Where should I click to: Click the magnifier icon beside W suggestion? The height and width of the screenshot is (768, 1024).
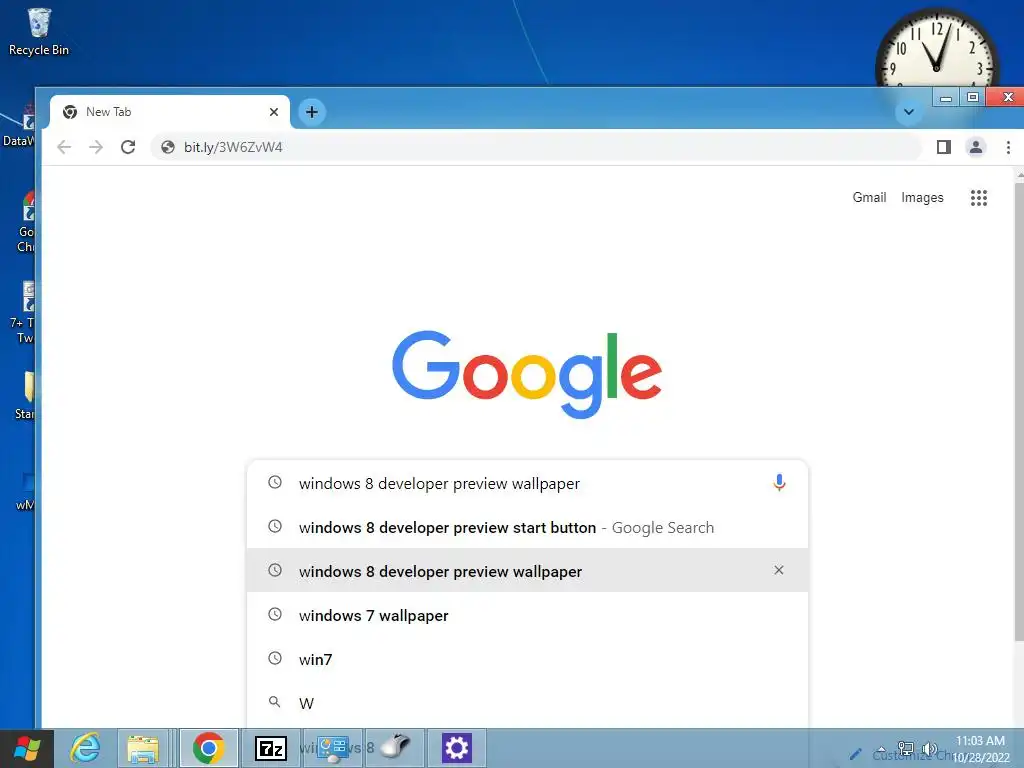[x=275, y=702]
